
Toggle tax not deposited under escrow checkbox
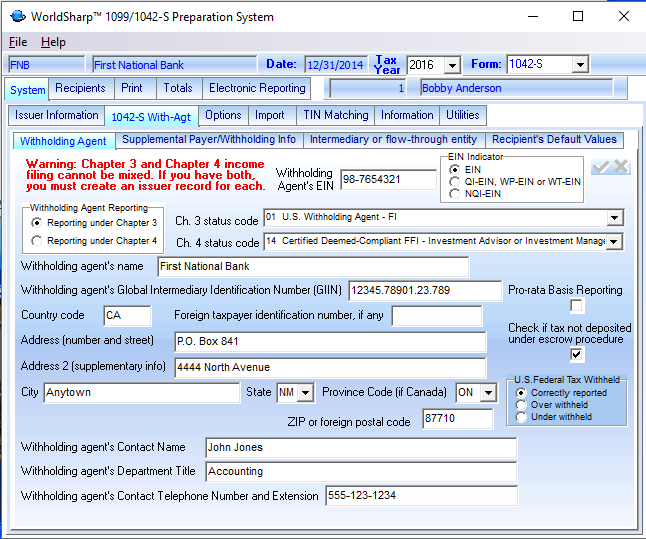coord(576,354)
